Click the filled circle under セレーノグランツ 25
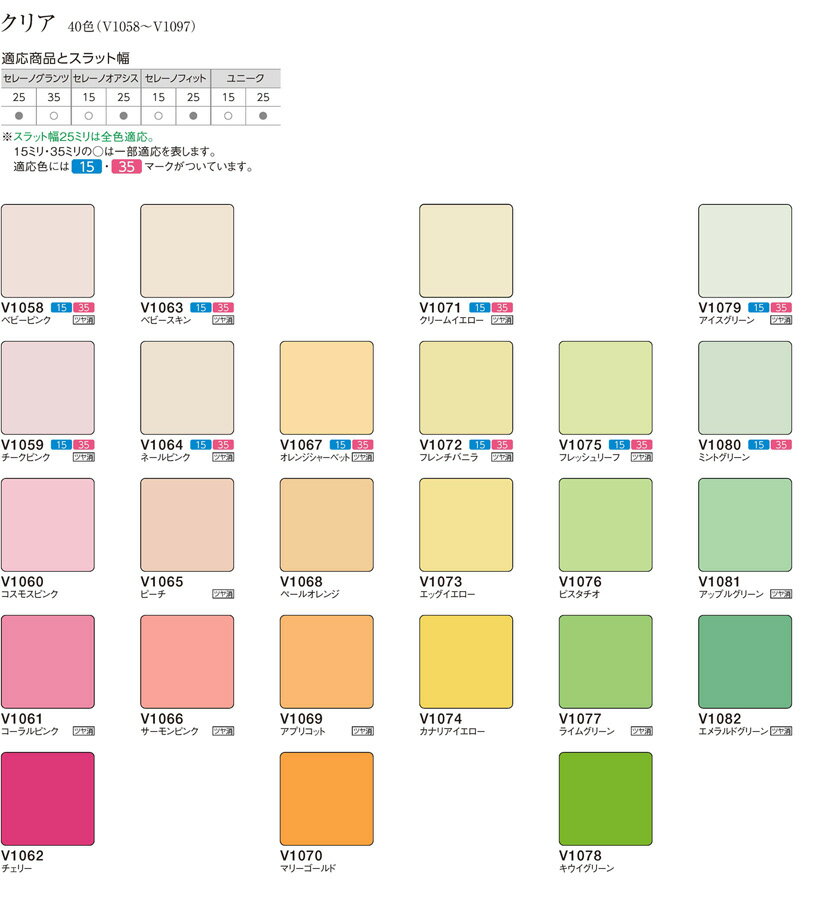Viewport: 840px width, 920px height. [x=19, y=116]
